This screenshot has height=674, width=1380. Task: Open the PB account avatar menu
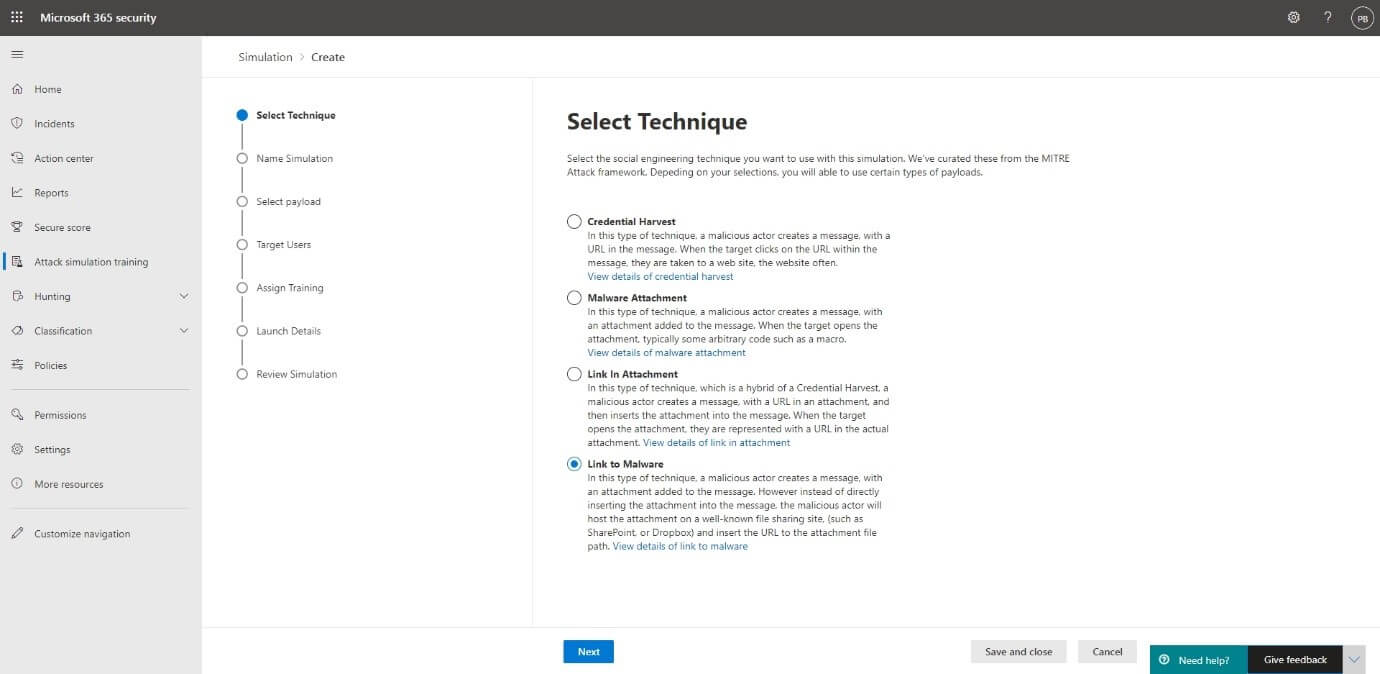(1361, 16)
